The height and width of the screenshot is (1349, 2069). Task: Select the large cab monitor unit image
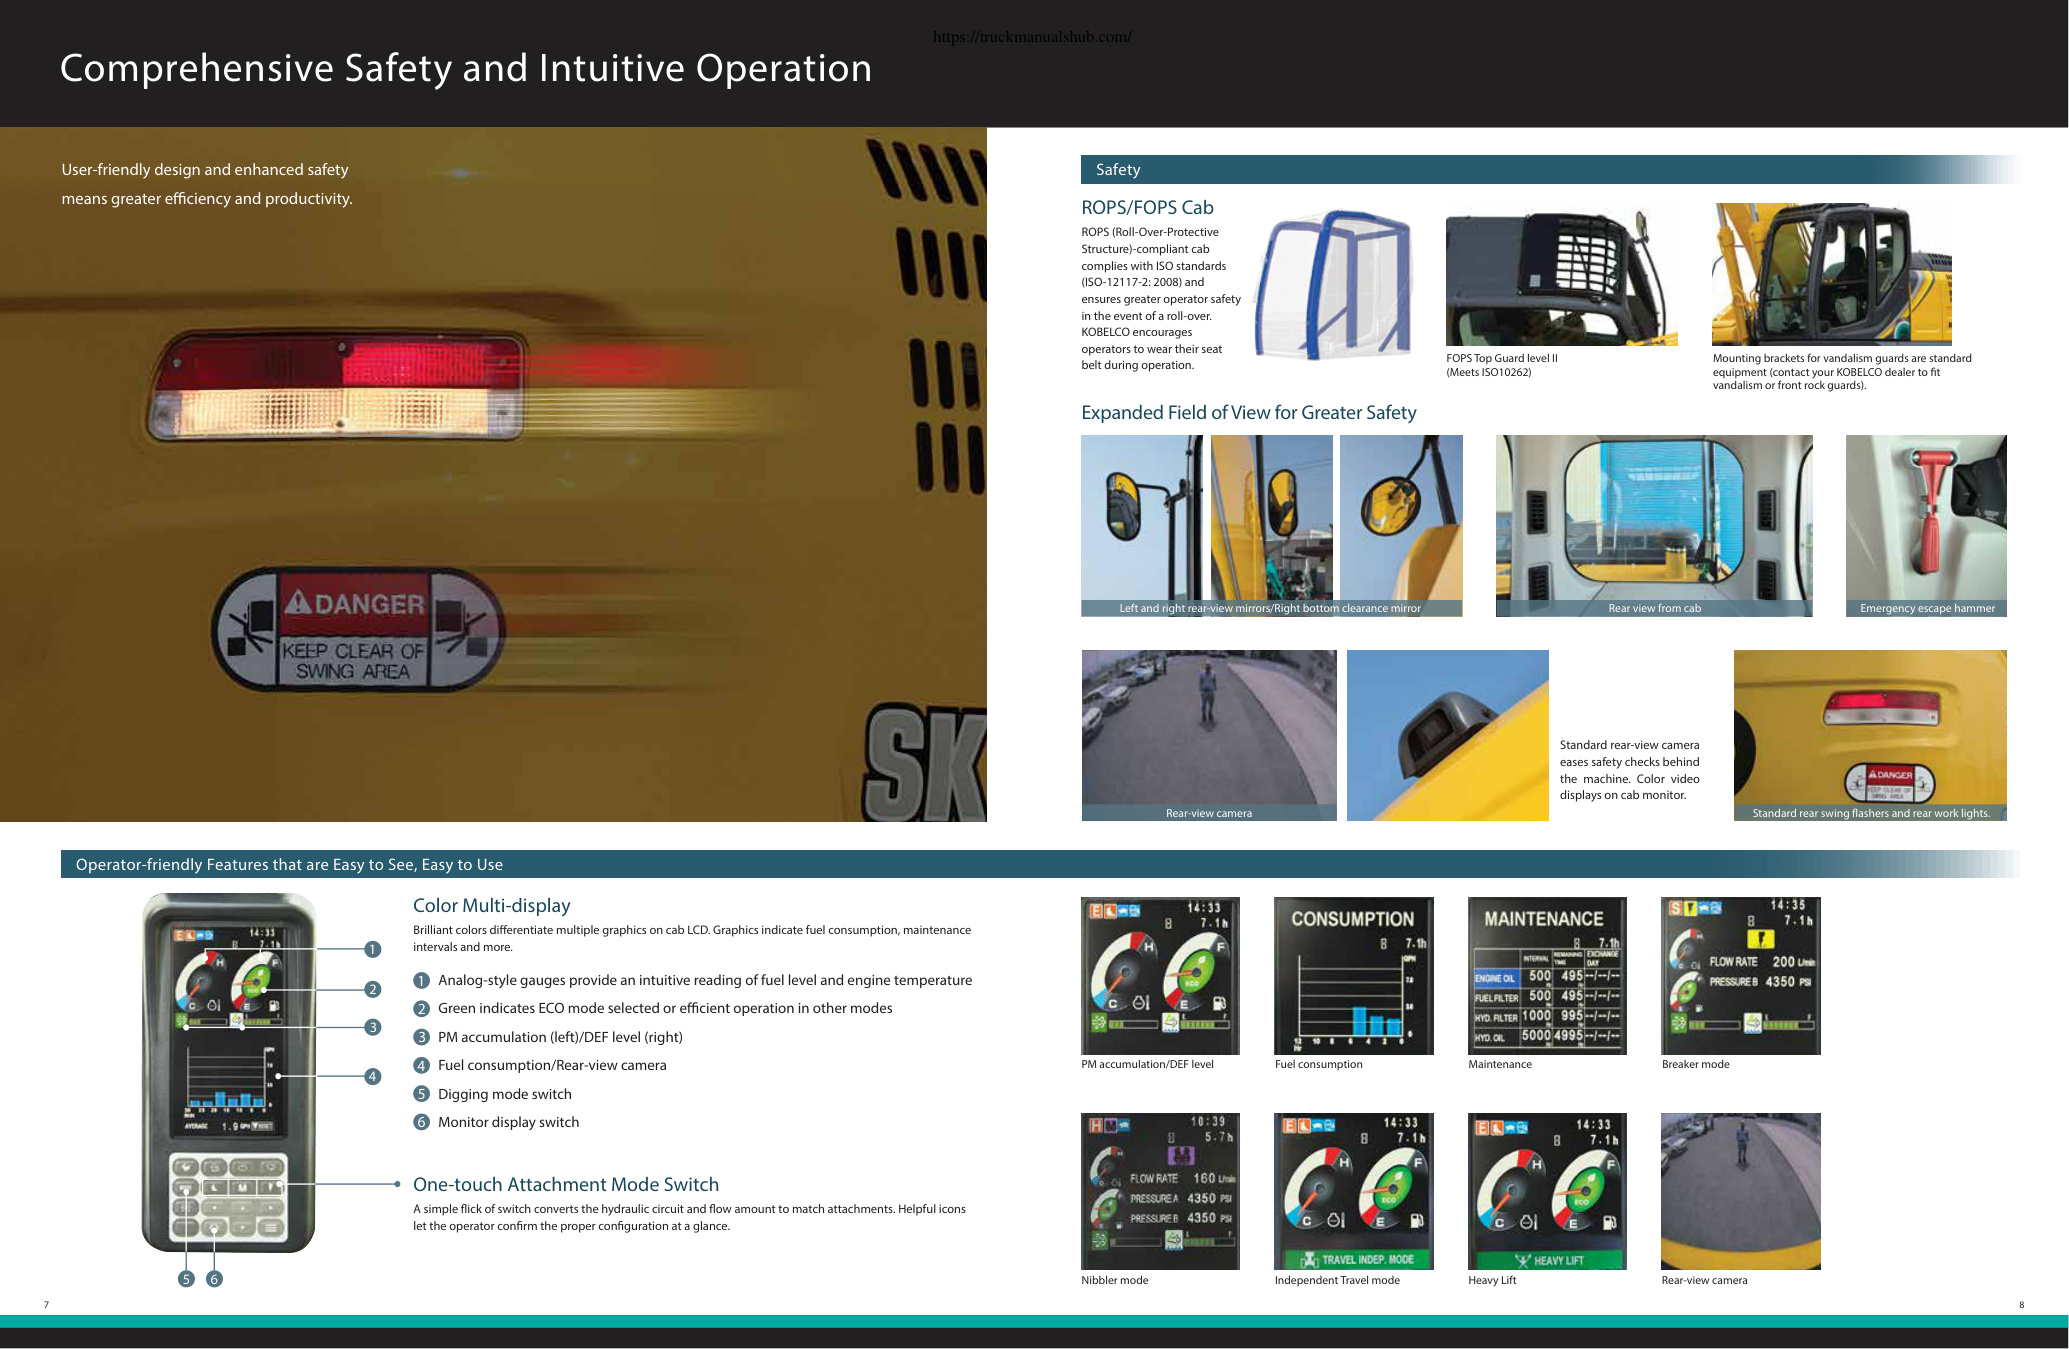(x=229, y=1072)
